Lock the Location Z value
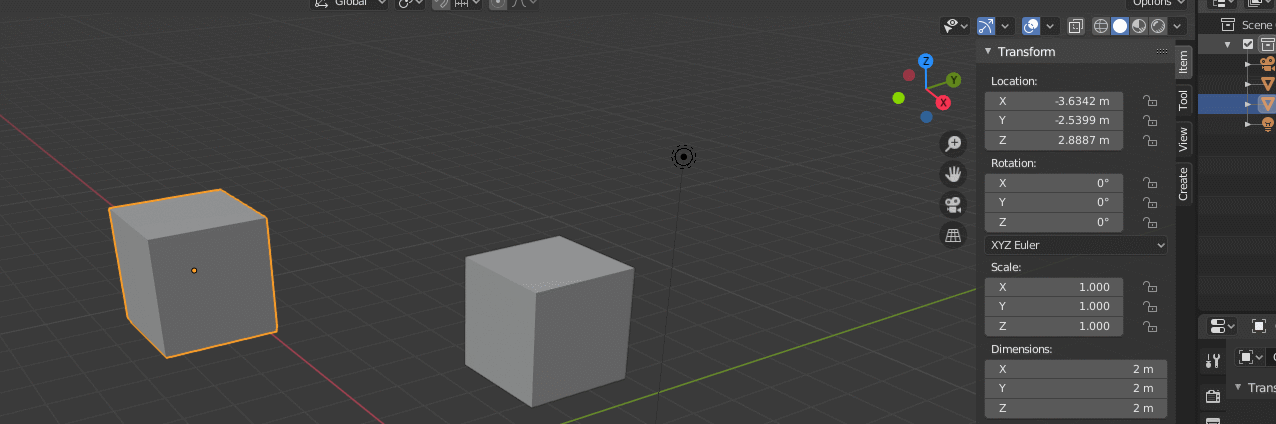Image resolution: width=1276 pixels, height=424 pixels. (x=1150, y=140)
